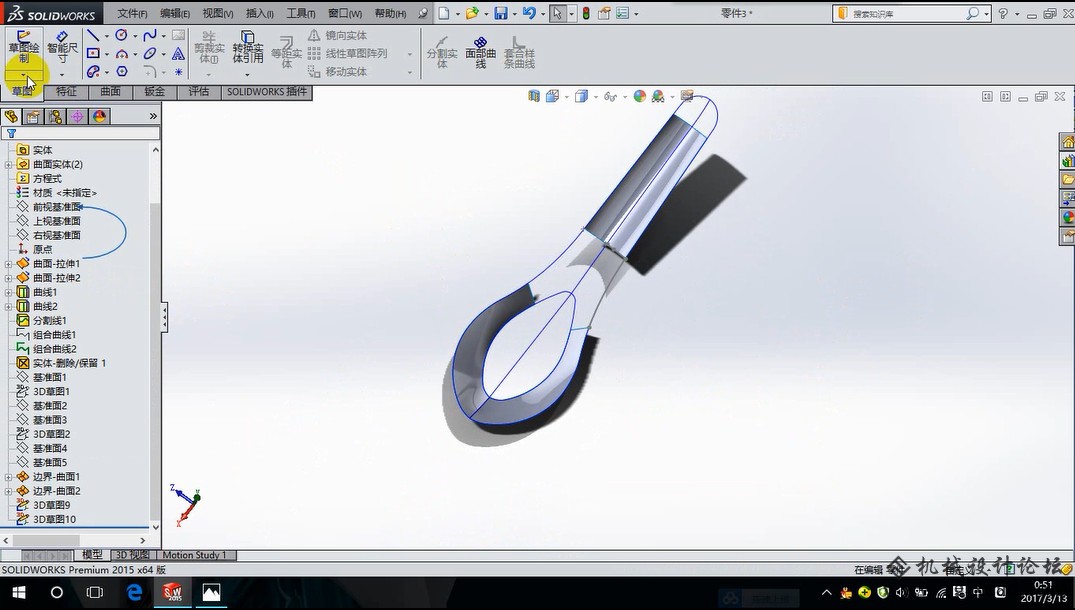Open the 智能尺寸 dropdown arrow
This screenshot has height=610, width=1075.
tap(62, 74)
